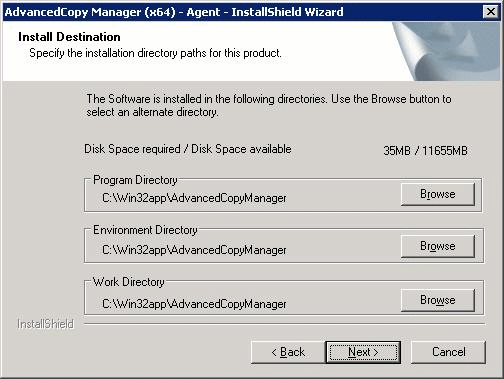Click the Program Directory group label
This screenshot has width=504, height=379.
(x=135, y=180)
